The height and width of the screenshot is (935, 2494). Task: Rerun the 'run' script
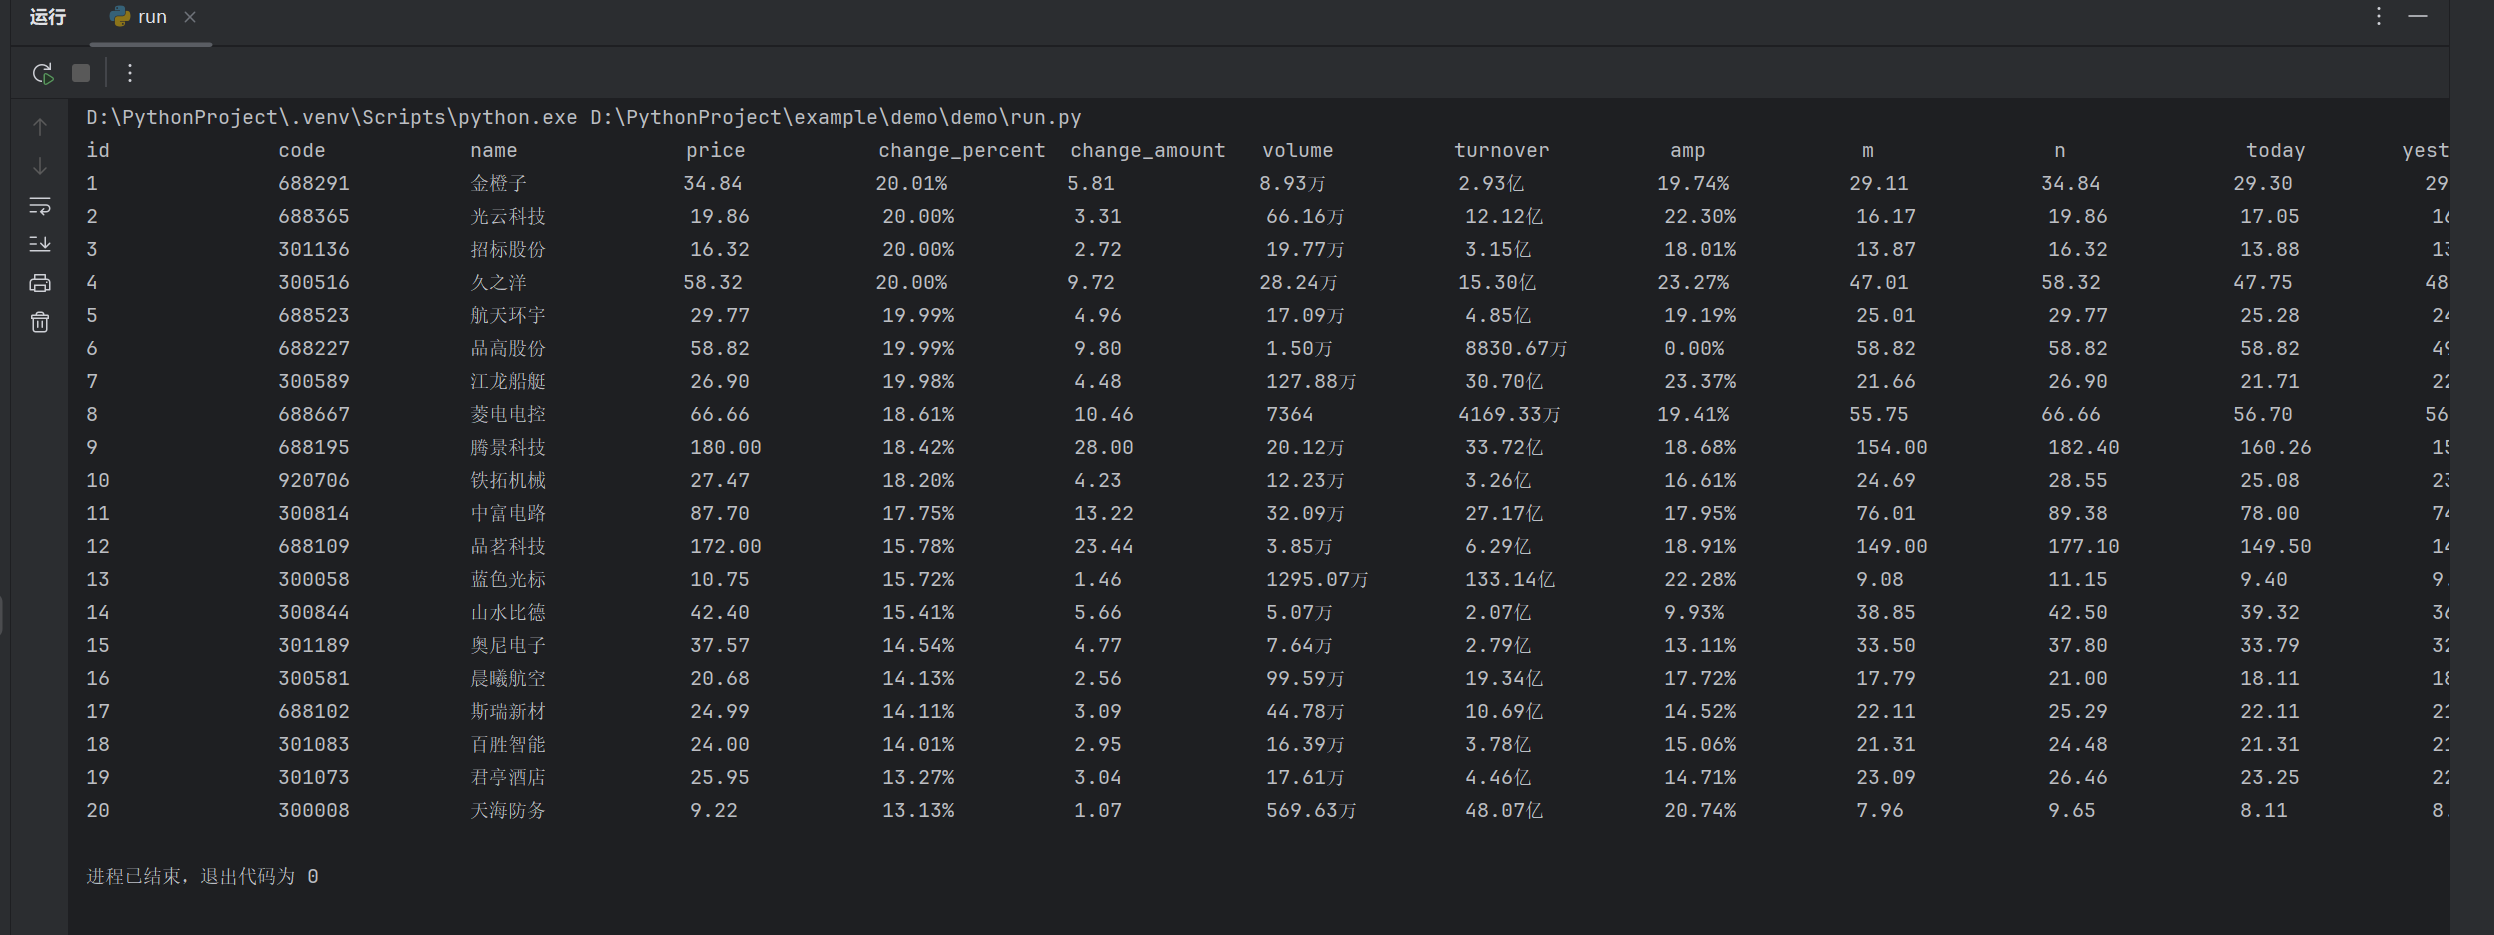coord(42,73)
